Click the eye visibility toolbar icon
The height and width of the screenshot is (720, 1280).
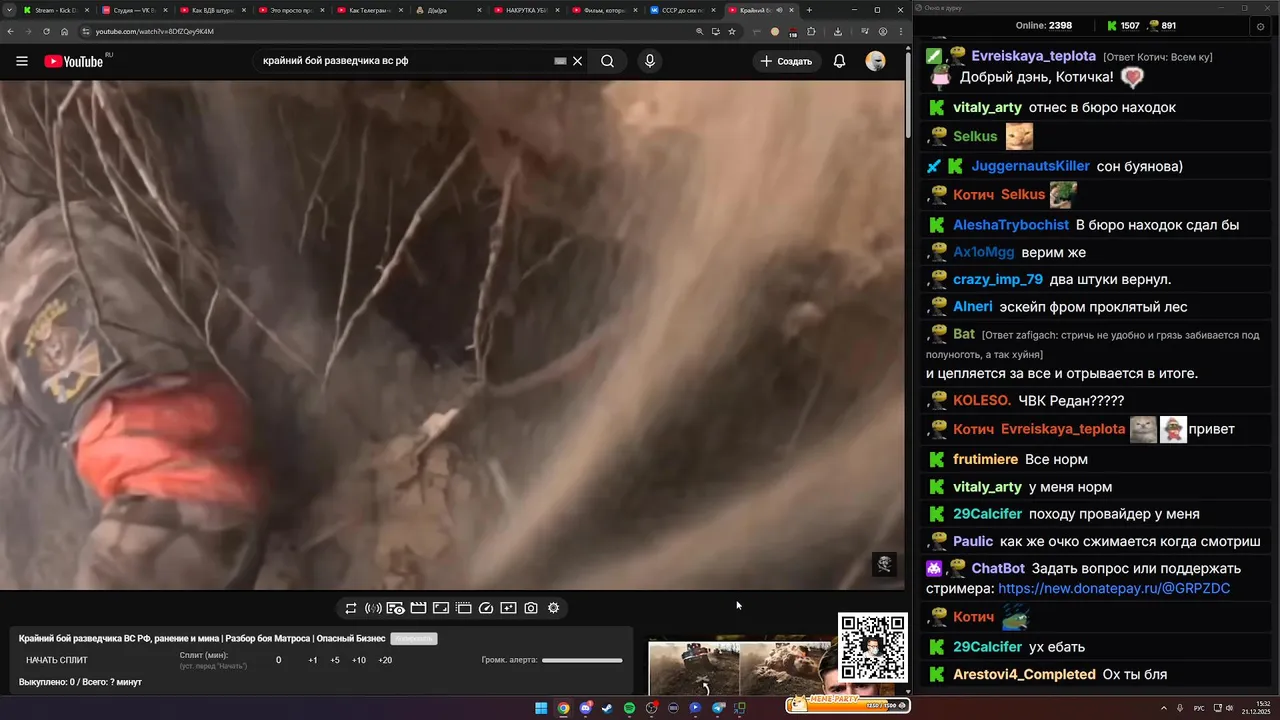(396, 608)
